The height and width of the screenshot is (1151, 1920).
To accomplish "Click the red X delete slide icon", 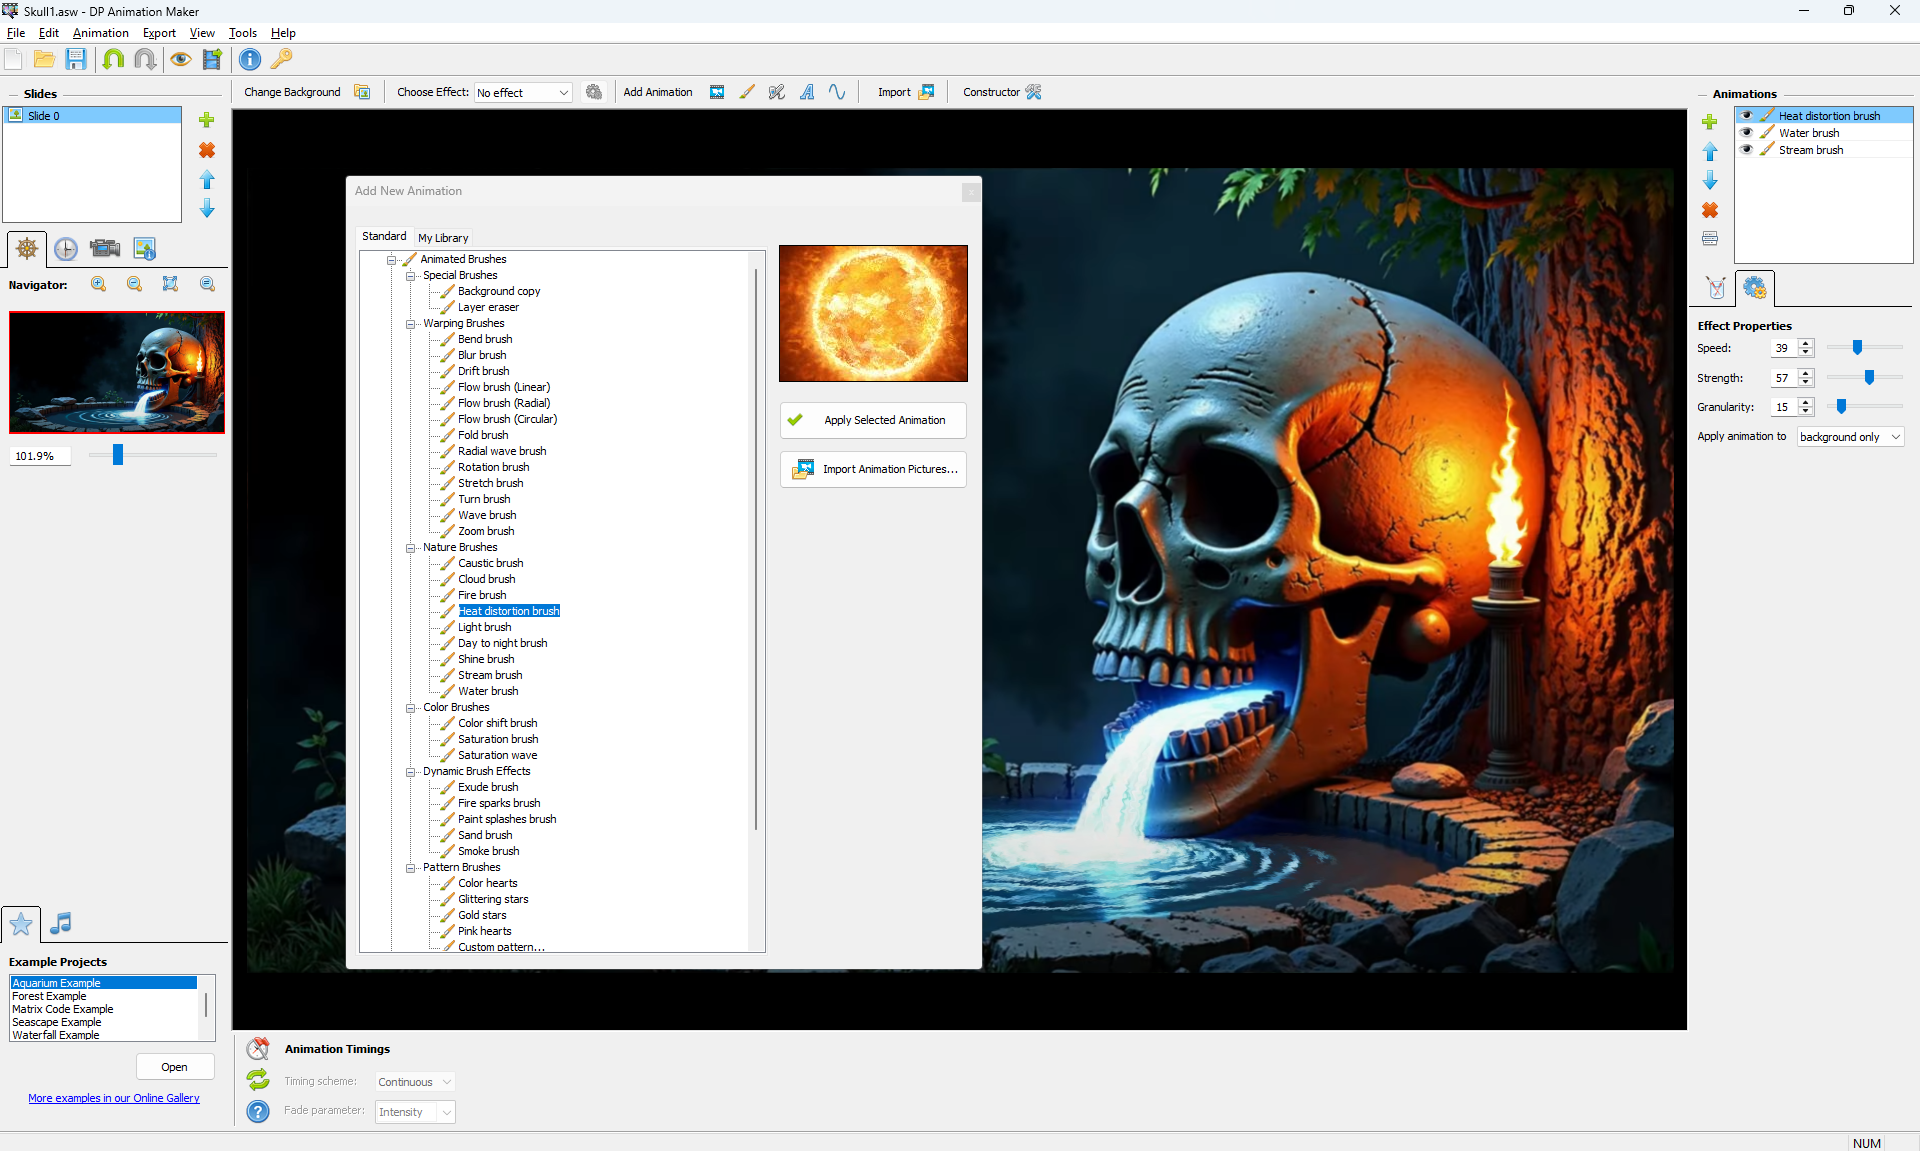I will pos(207,150).
